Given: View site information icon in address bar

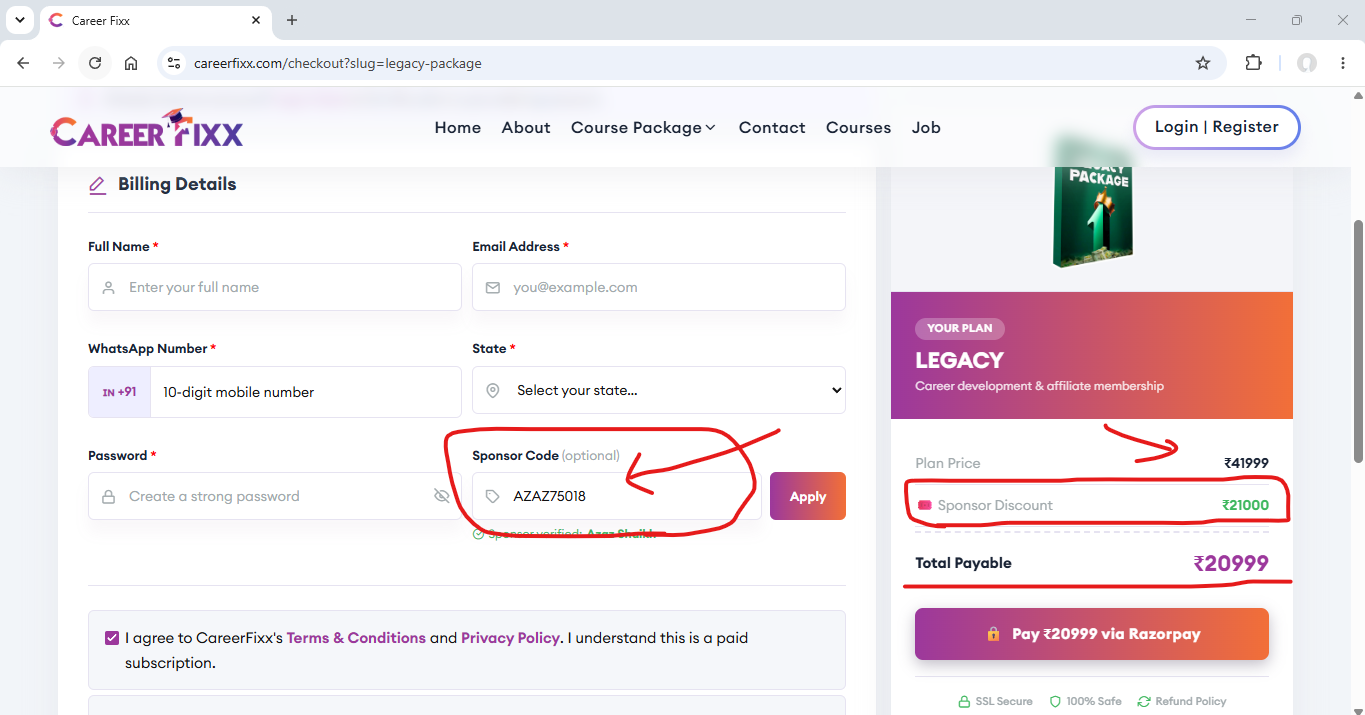Looking at the screenshot, I should pyautogui.click(x=173, y=63).
